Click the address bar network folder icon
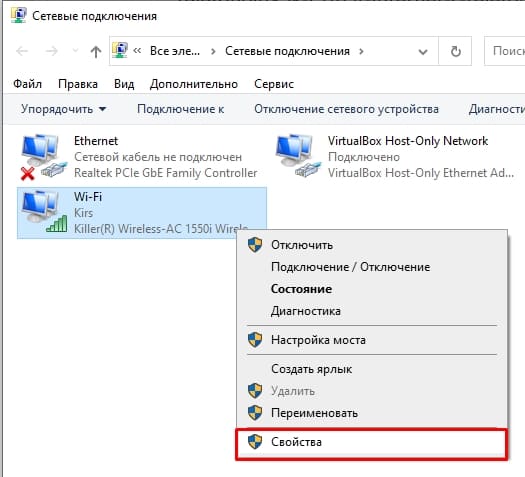Viewport: 525px width, 477px height. [x=120, y=51]
